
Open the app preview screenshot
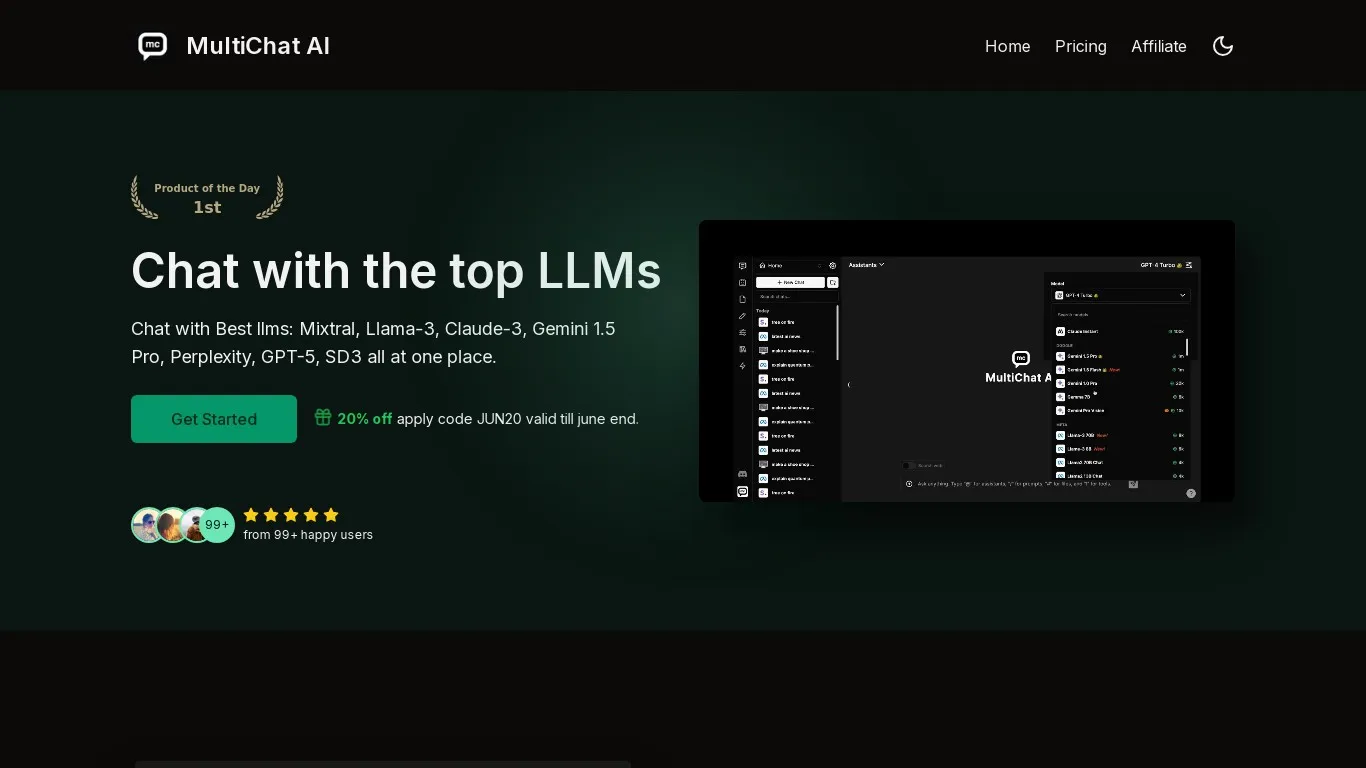(x=967, y=361)
